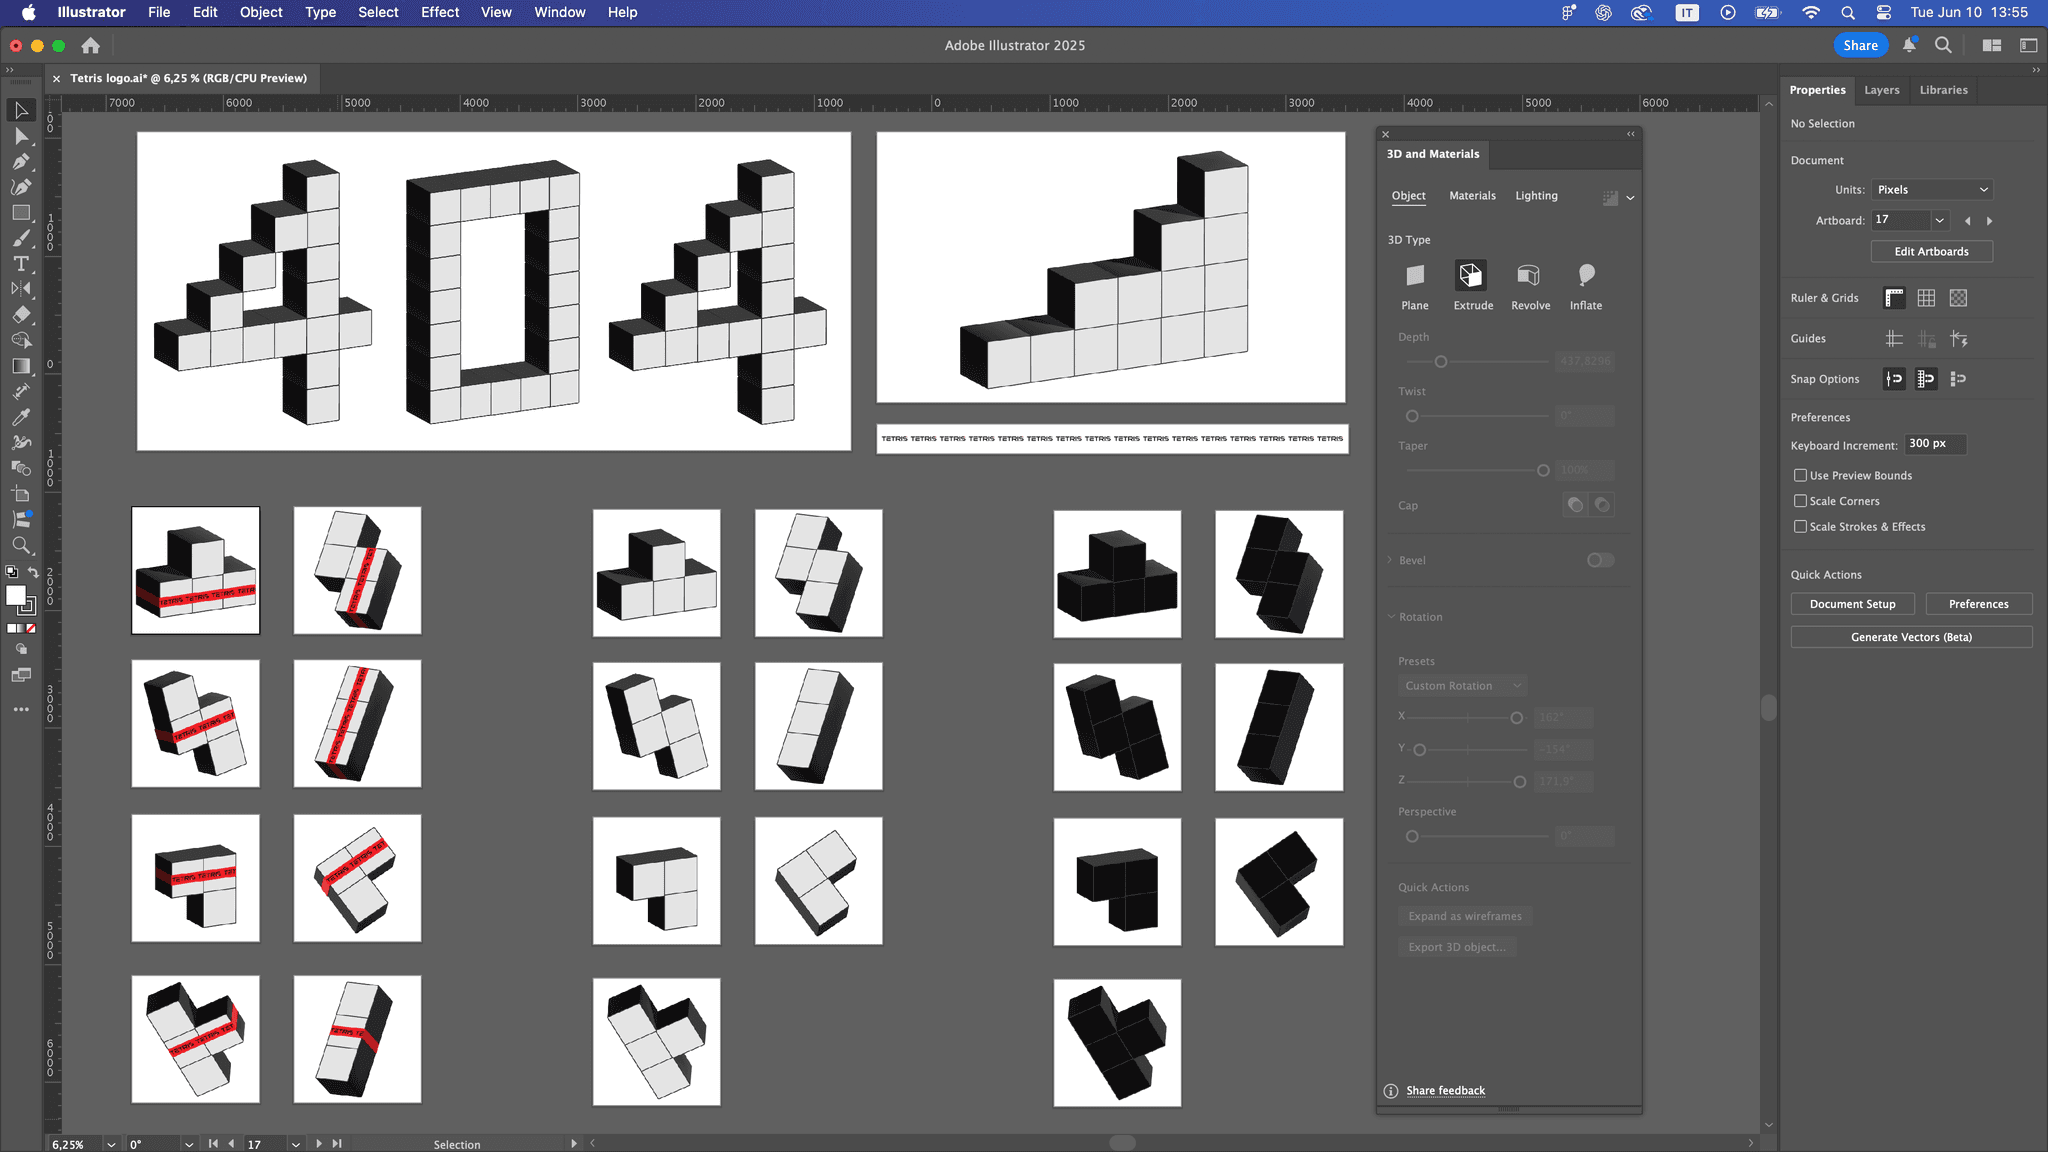Open the Units dropdown set to Pixels
2048x1152 pixels.
(1932, 190)
